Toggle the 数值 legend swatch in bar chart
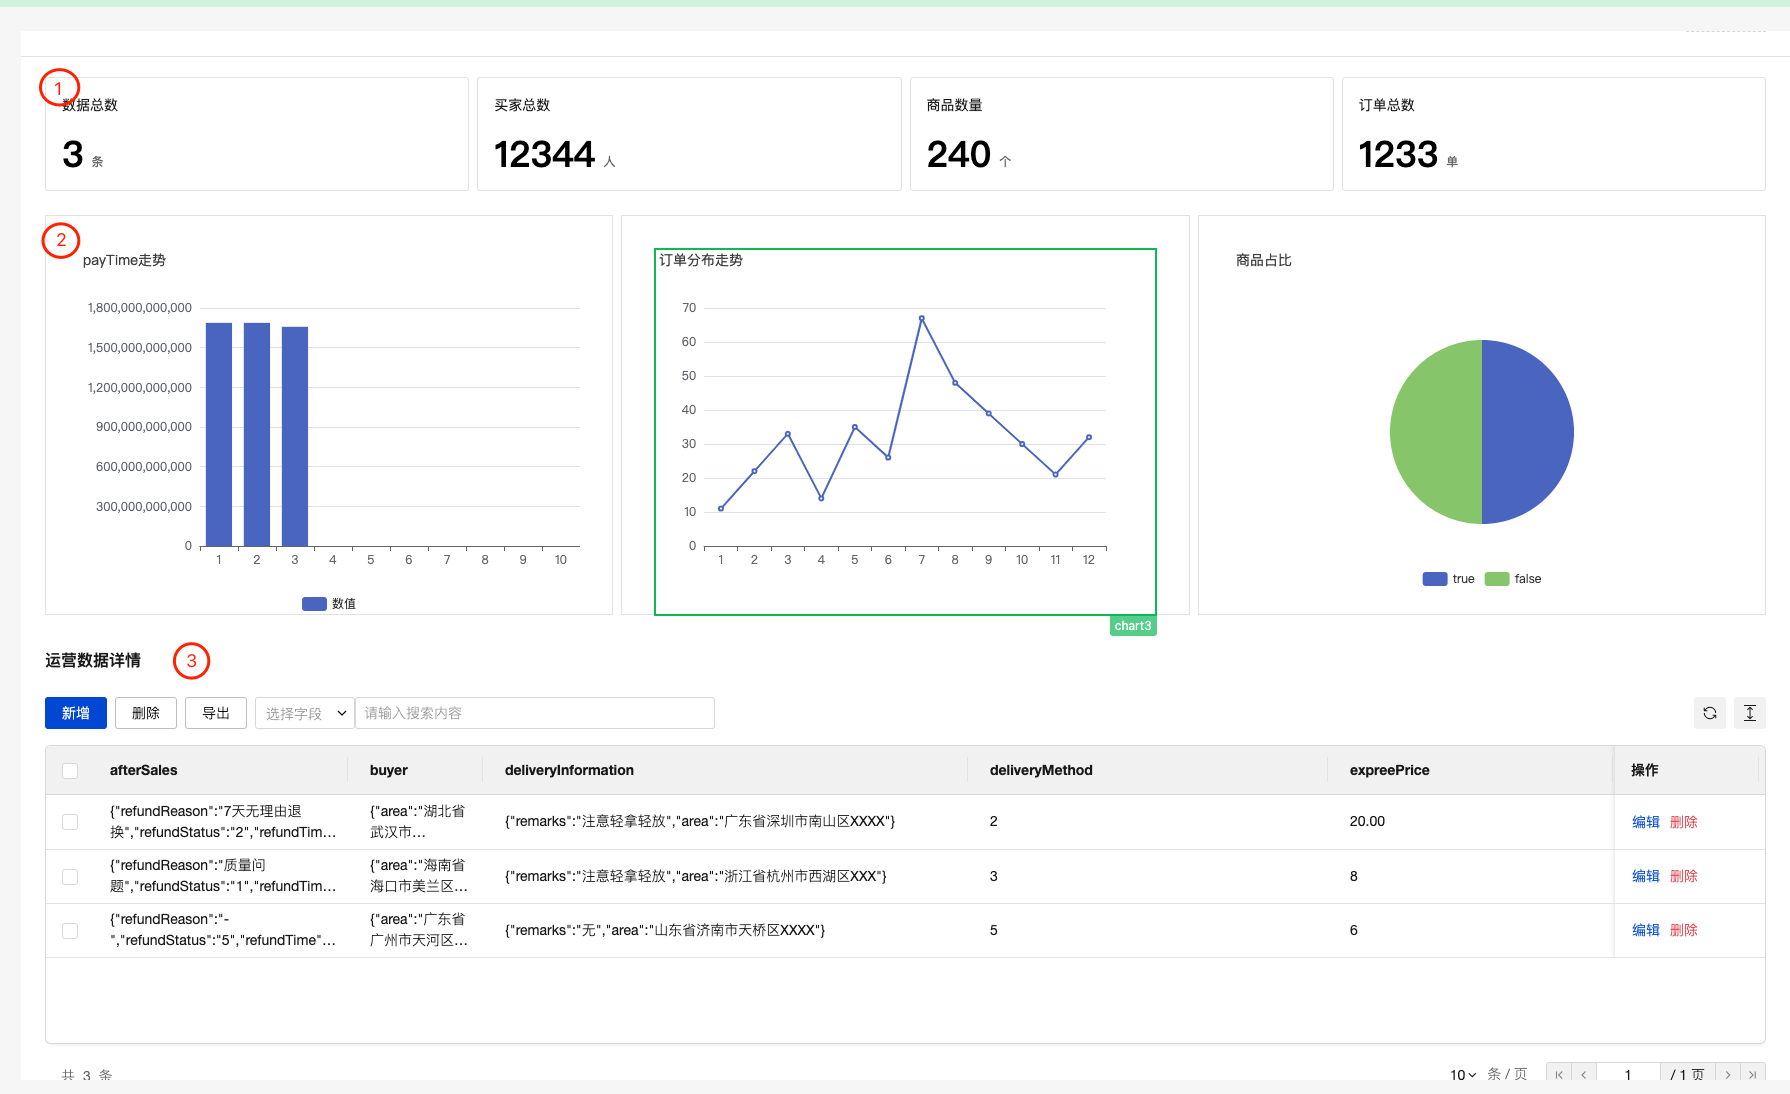Viewport: 1790px width, 1094px height. tap(314, 604)
